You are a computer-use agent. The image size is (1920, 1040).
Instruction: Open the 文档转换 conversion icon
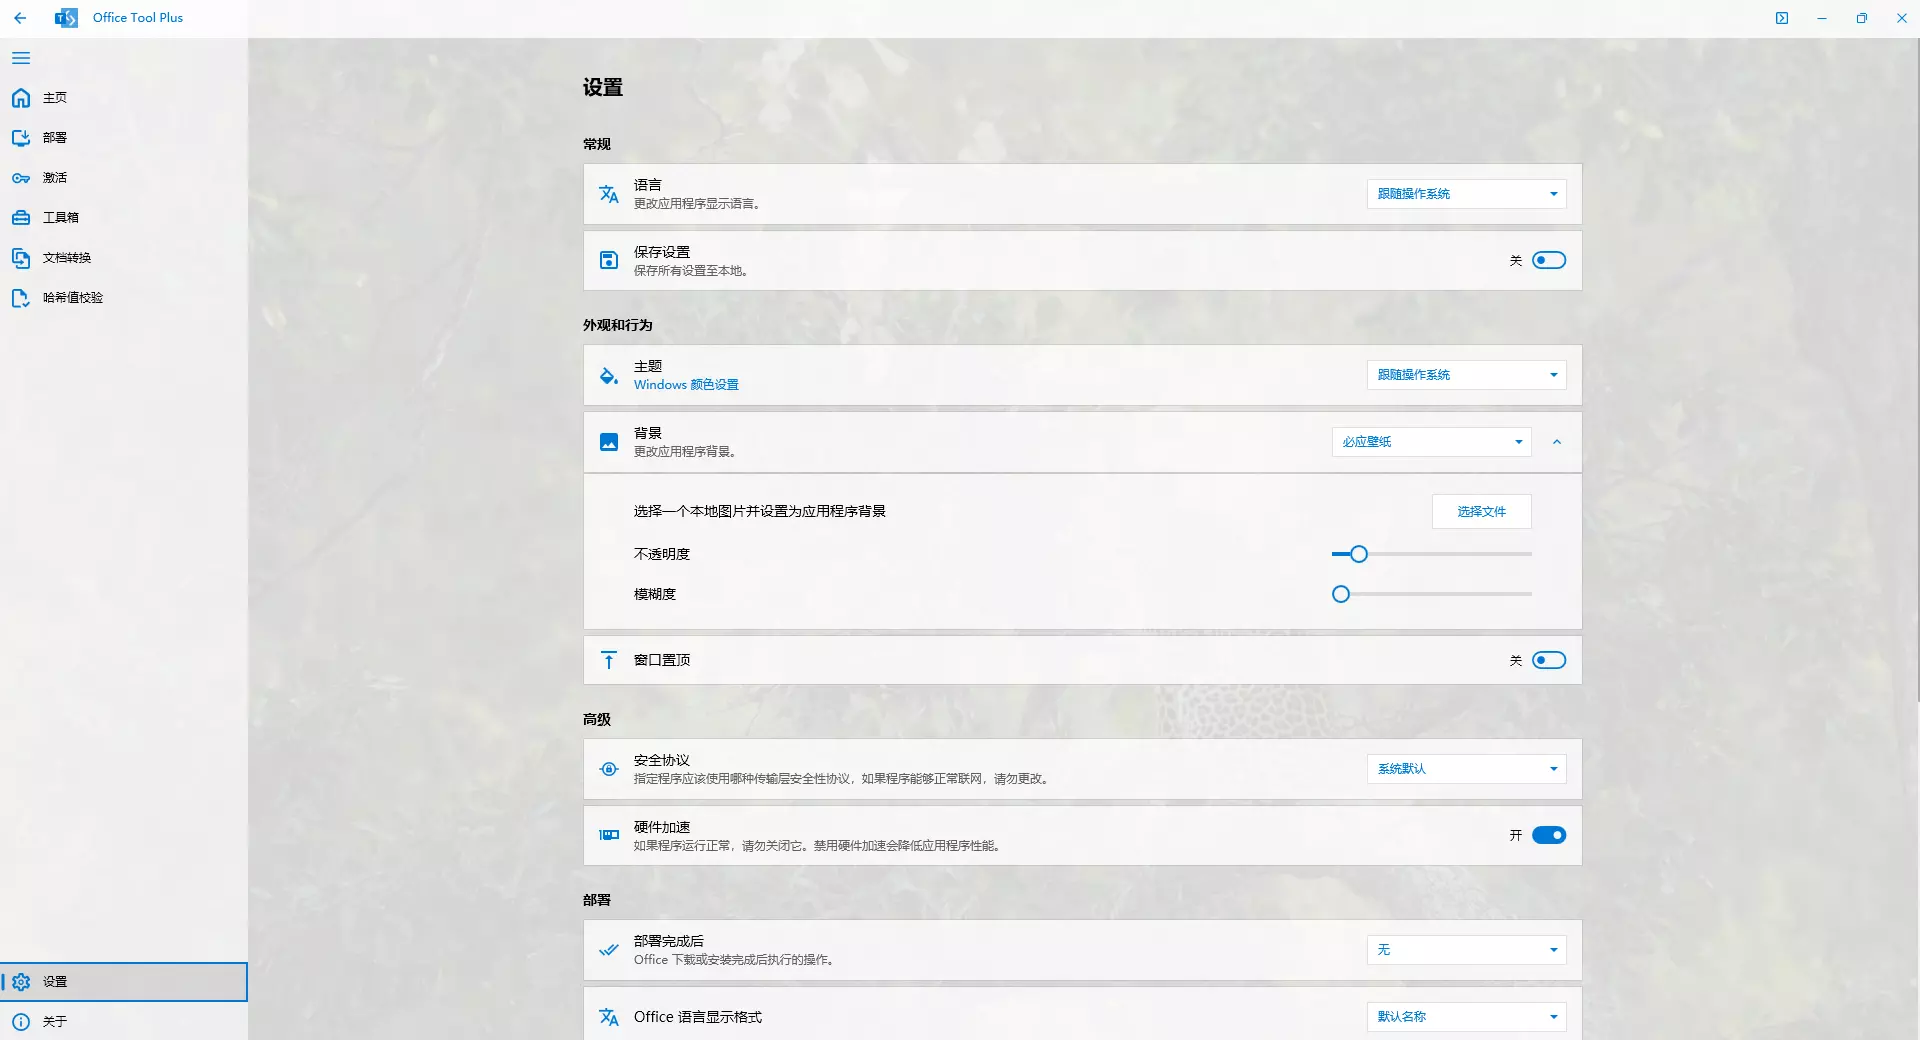(x=21, y=258)
